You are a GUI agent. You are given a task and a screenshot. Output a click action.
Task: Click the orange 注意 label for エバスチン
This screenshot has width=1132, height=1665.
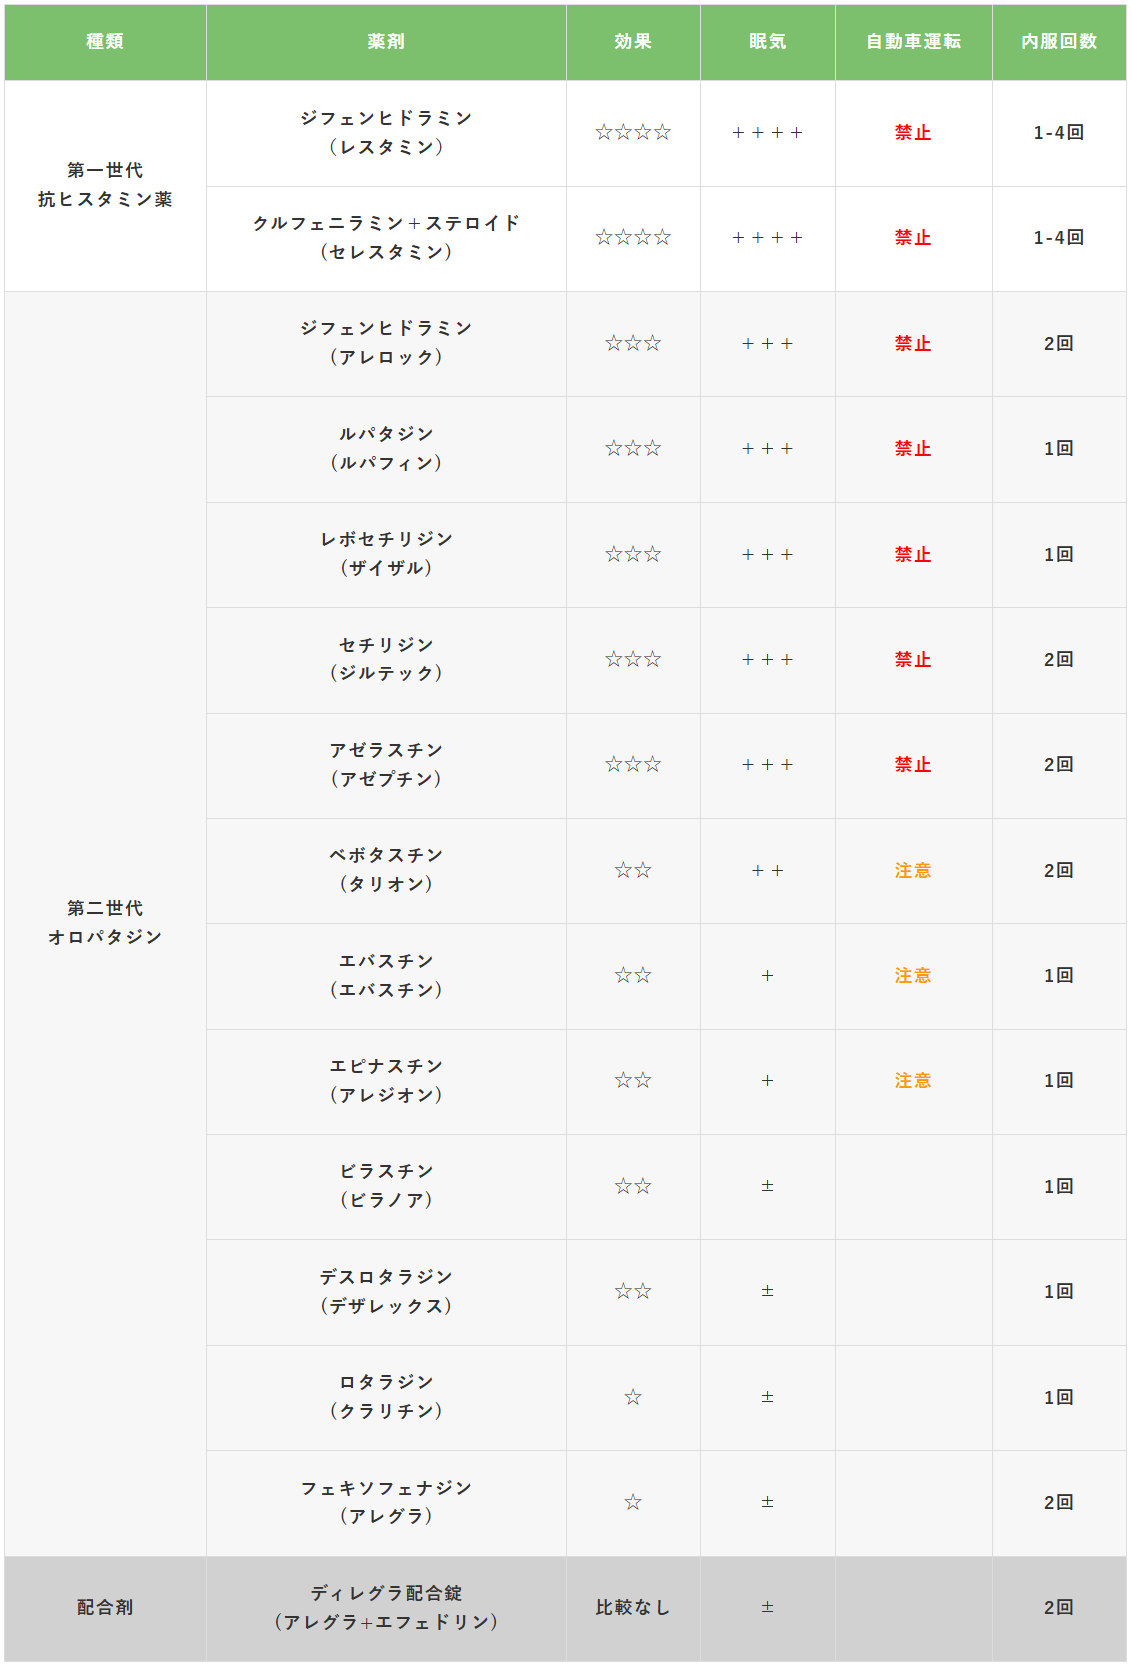(913, 975)
